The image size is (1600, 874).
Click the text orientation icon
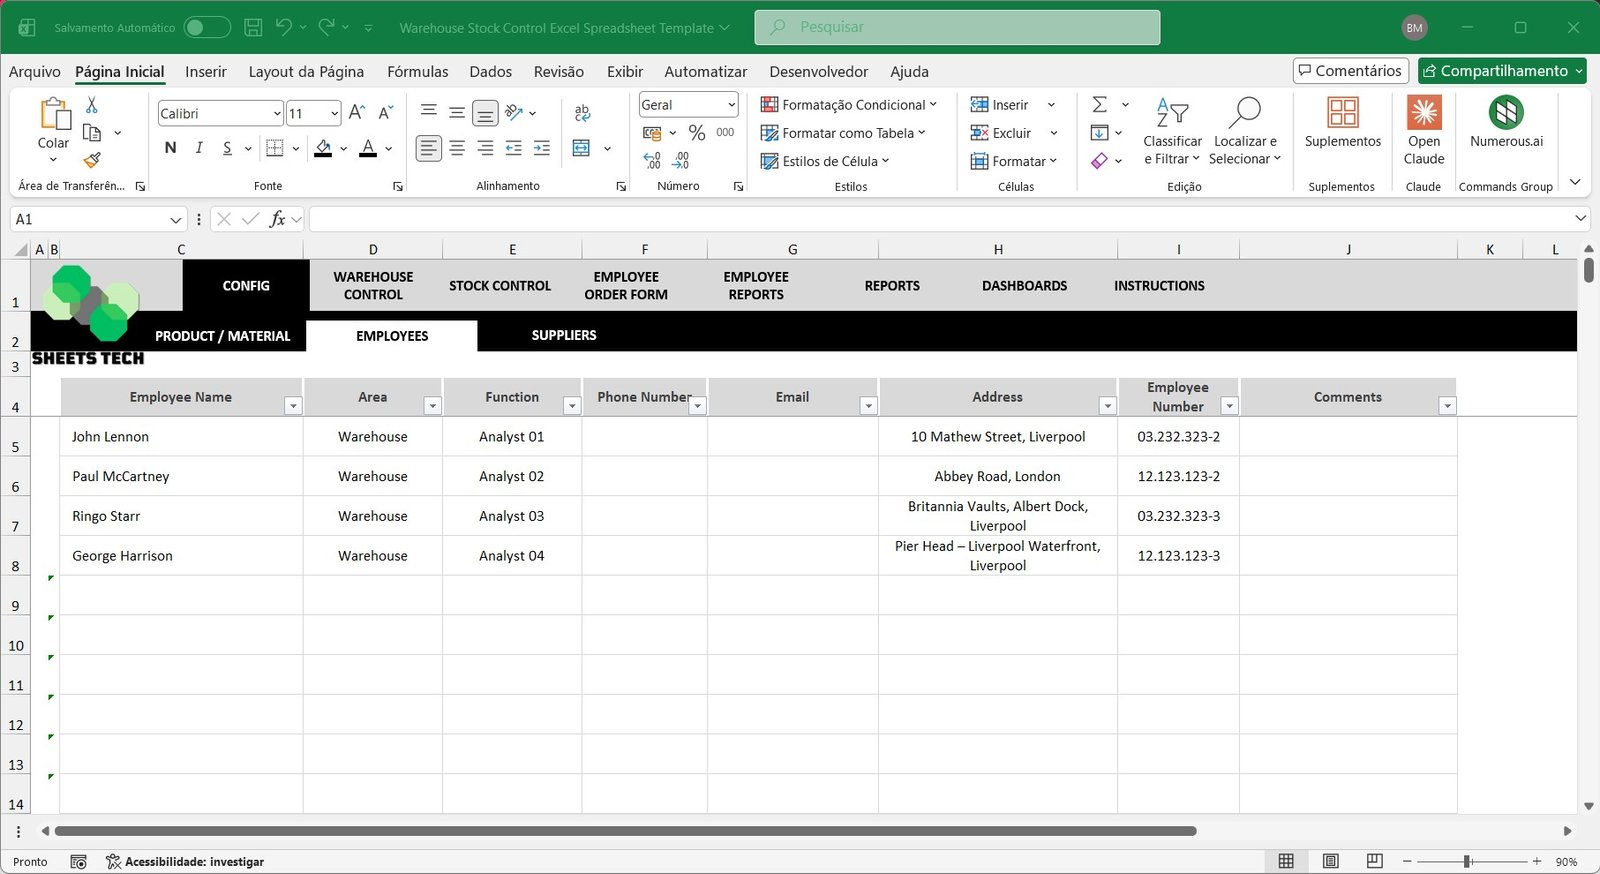click(514, 113)
